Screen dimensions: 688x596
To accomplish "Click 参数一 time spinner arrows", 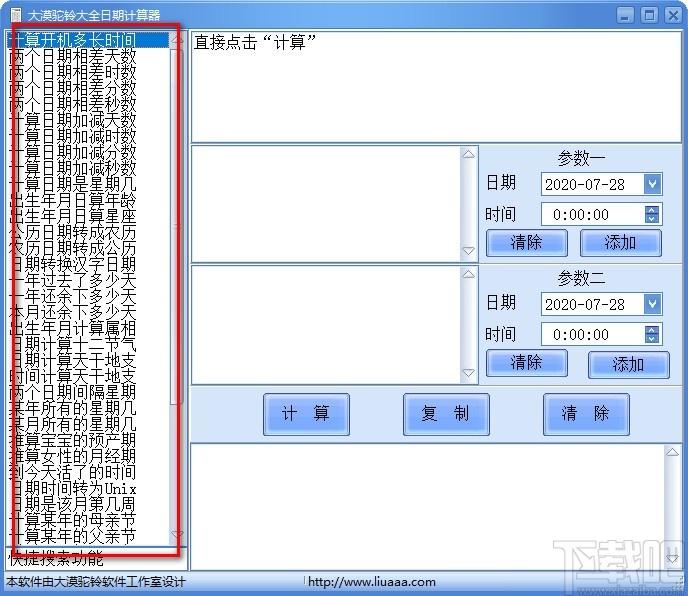I will coord(652,214).
